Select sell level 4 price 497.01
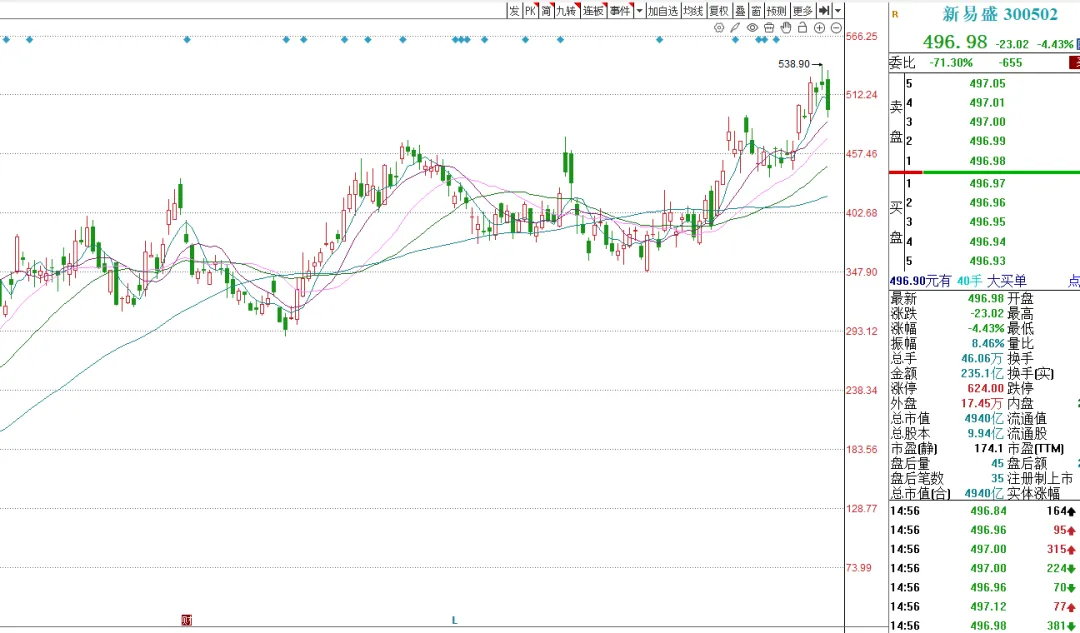Image resolution: width=1080 pixels, height=633 pixels. 987,103
